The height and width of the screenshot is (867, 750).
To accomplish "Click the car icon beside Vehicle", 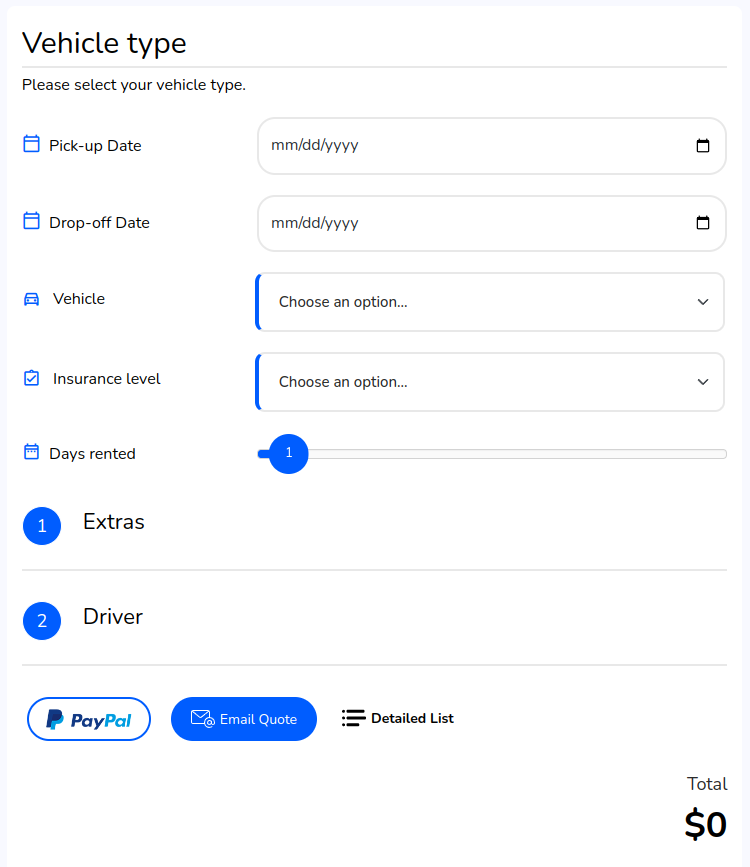I will (x=32, y=299).
